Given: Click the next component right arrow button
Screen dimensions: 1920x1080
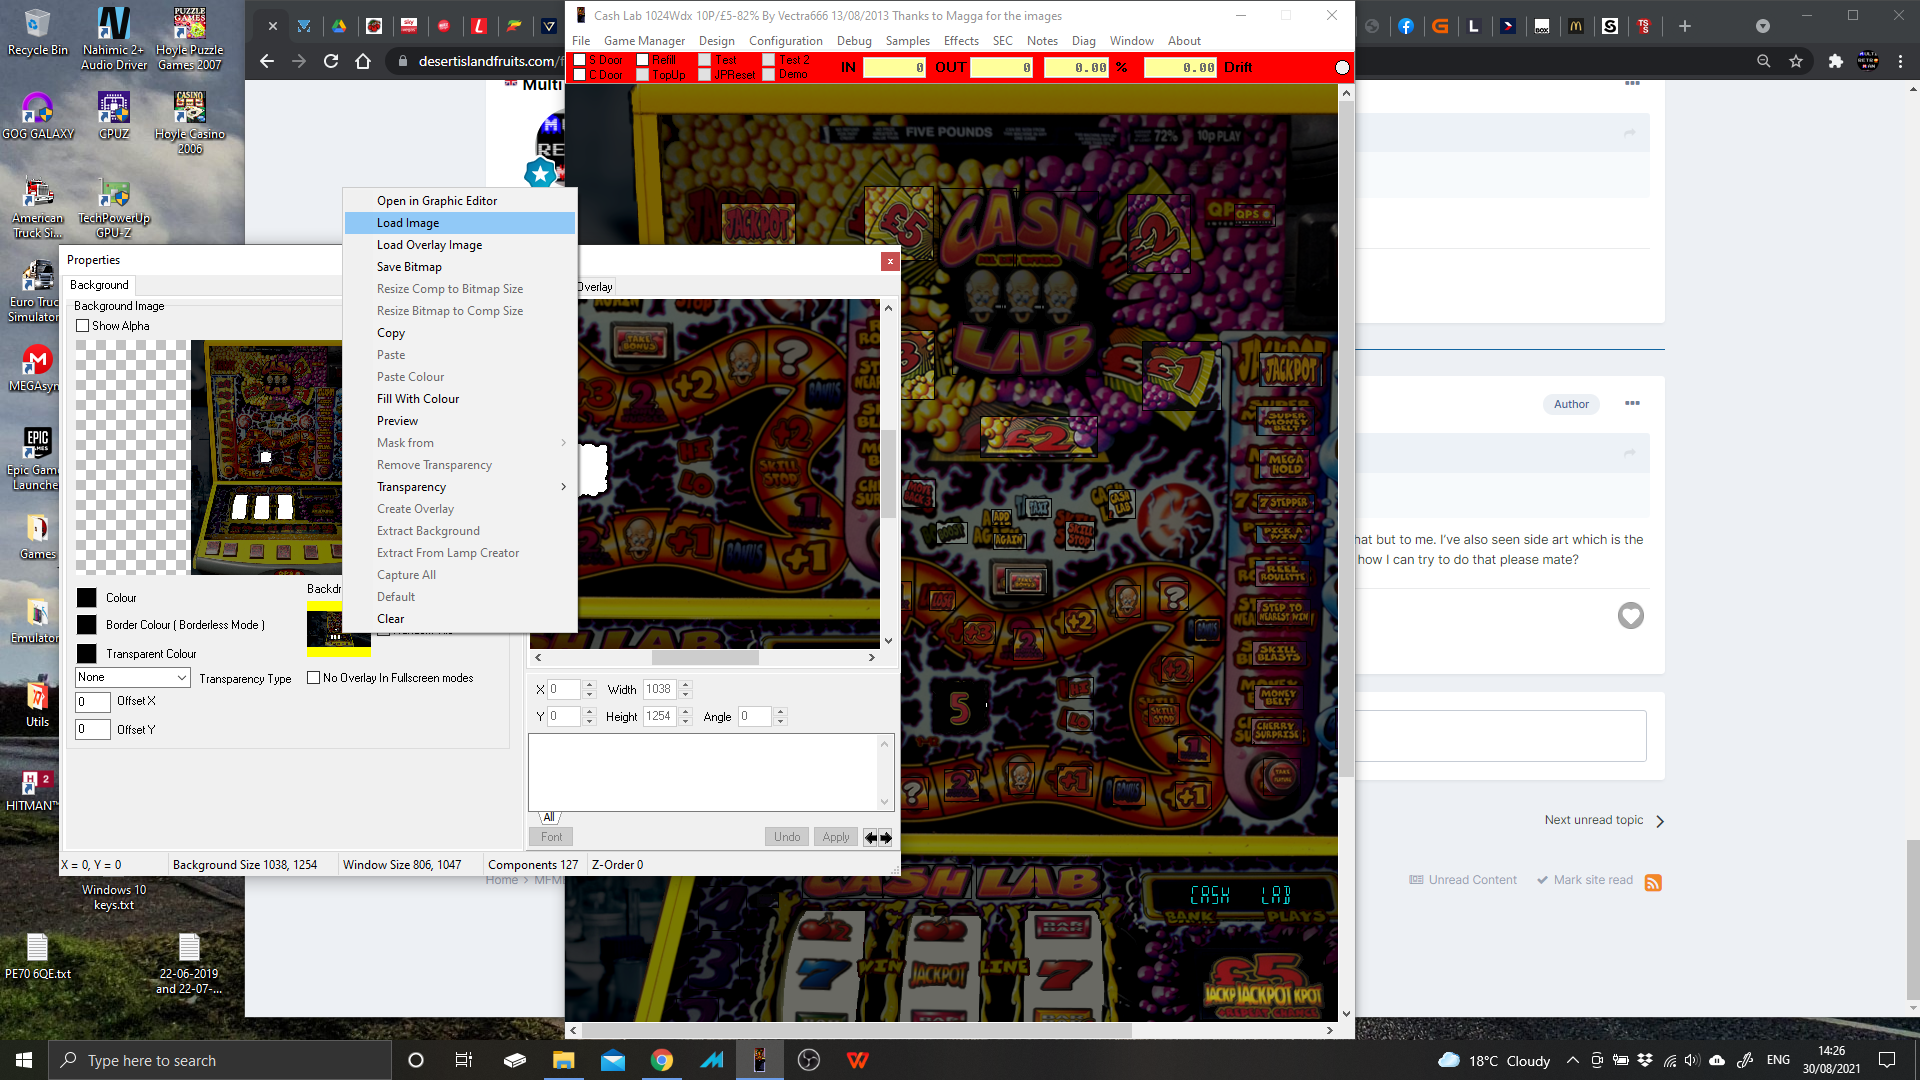Looking at the screenshot, I should (885, 838).
